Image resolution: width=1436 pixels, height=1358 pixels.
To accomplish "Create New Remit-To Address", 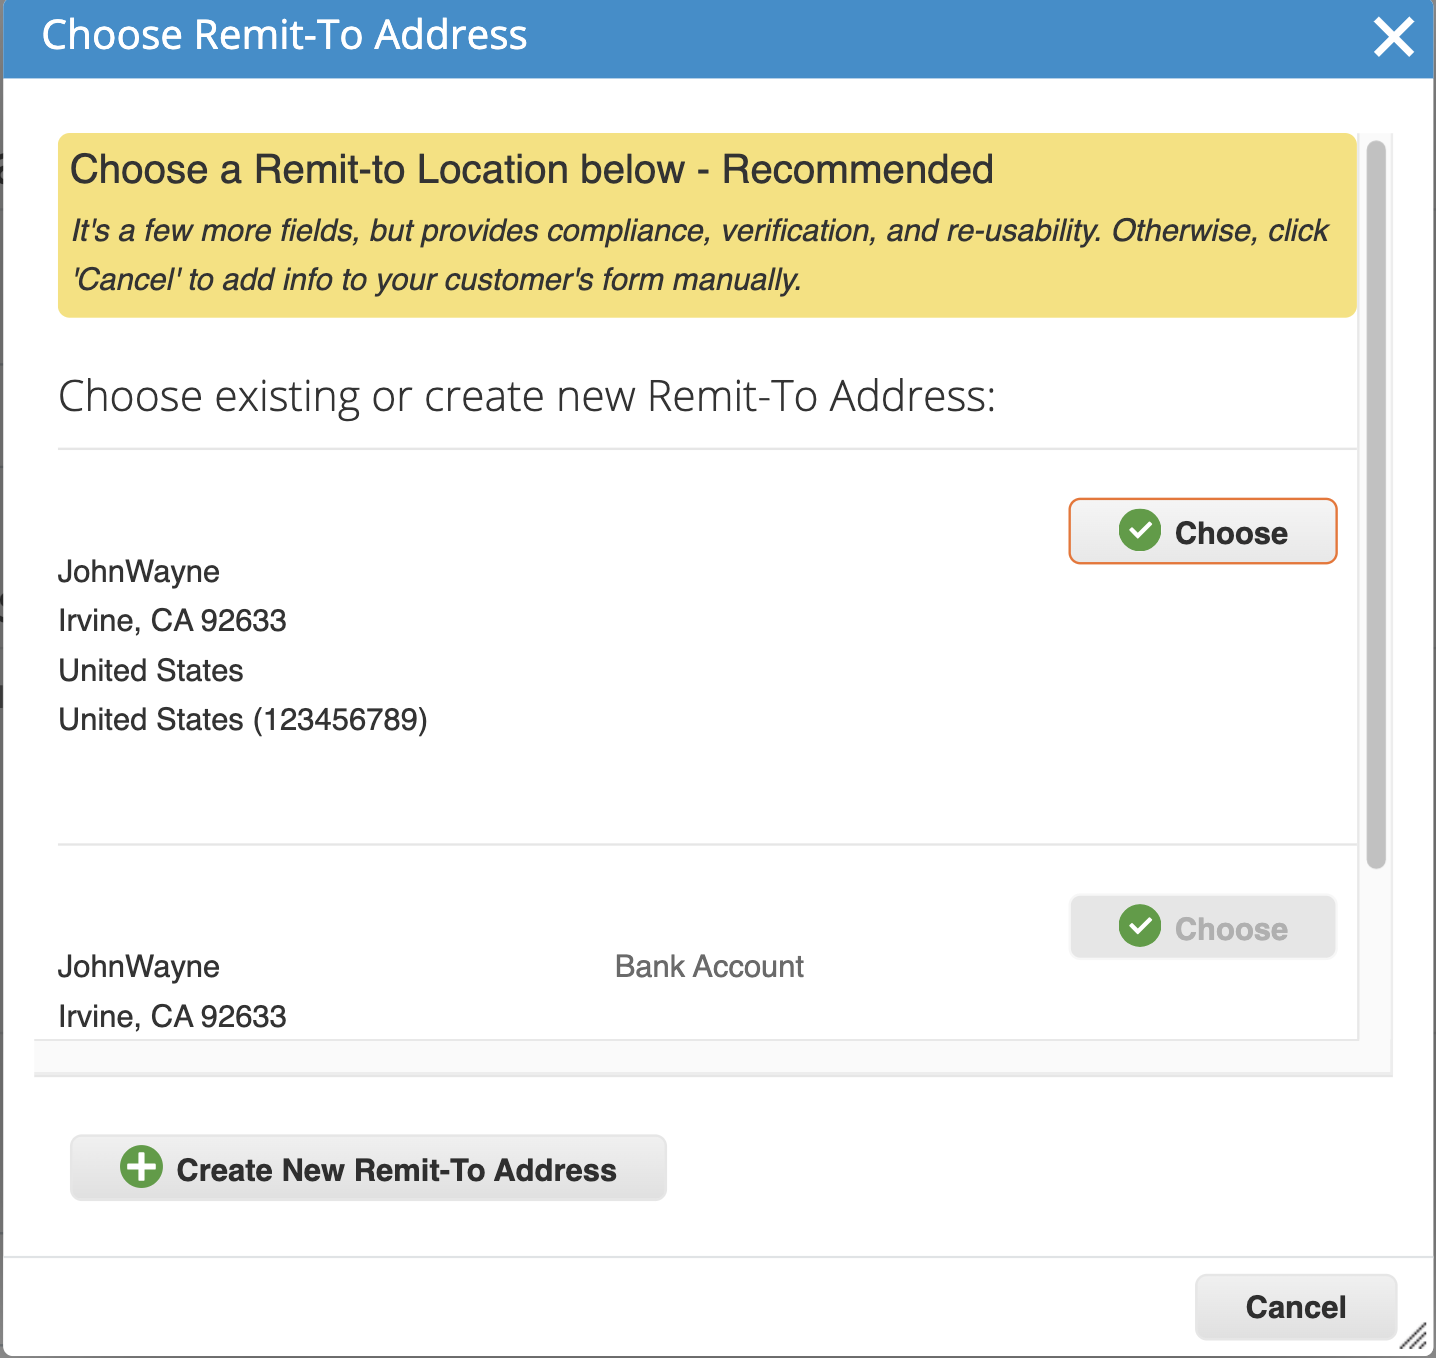I will point(368,1168).
